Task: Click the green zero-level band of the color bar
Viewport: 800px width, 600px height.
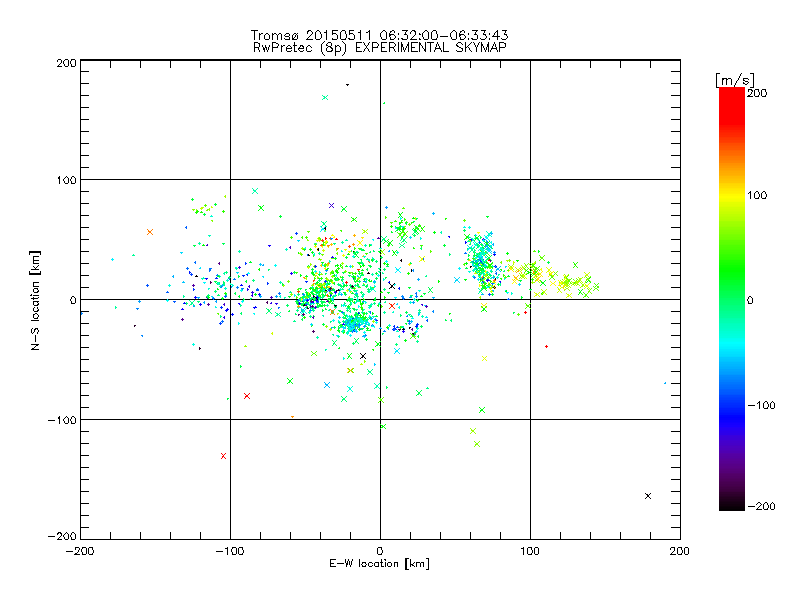Action: [x=732, y=300]
